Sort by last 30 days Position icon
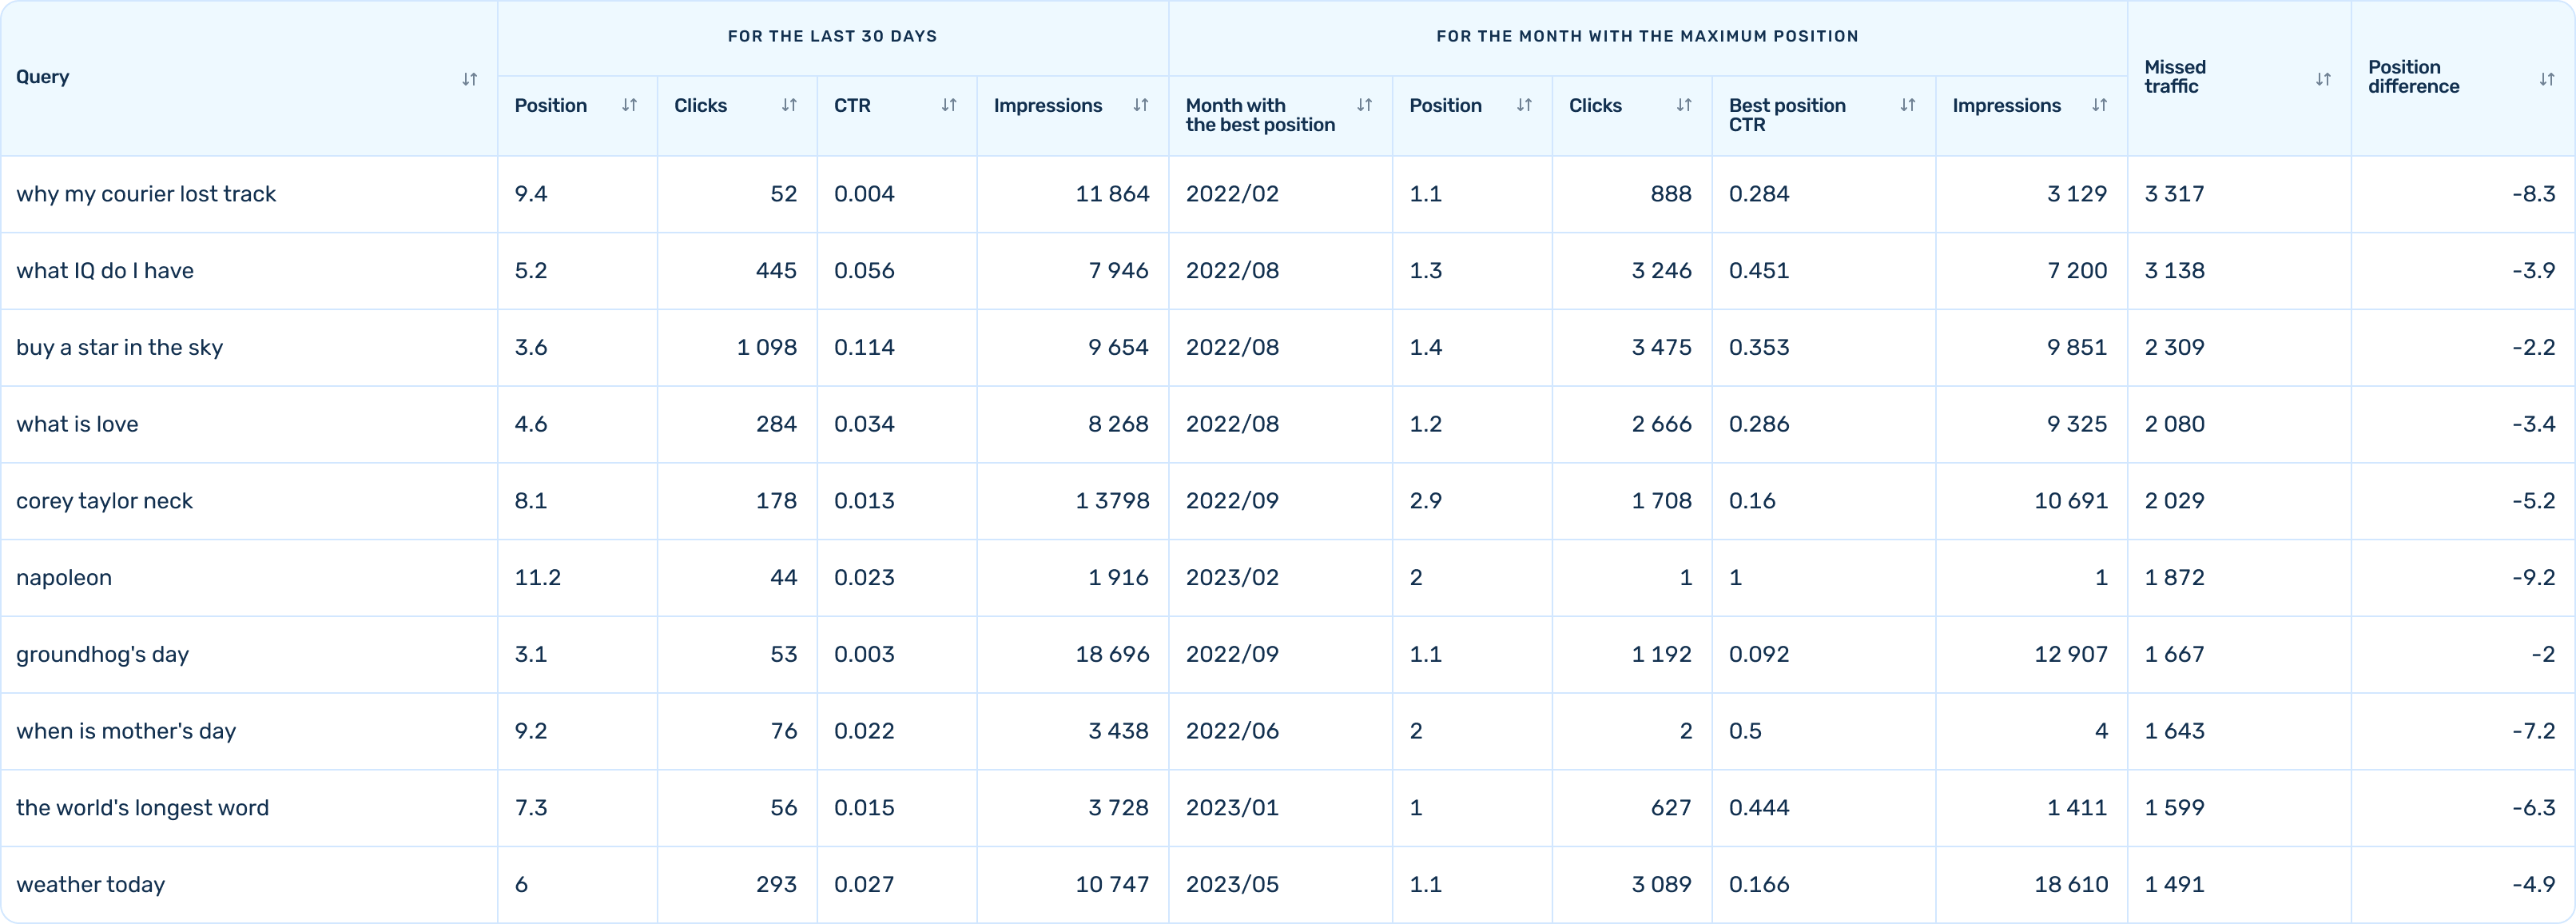The height and width of the screenshot is (924, 2576). 629,105
